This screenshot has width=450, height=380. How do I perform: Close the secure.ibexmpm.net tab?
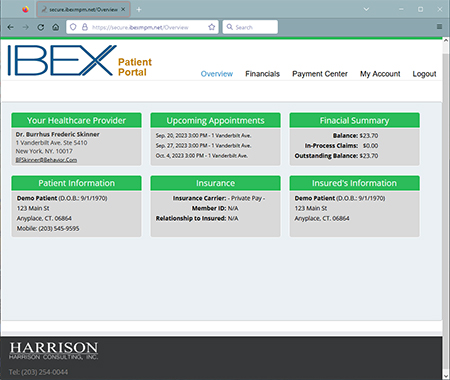click(x=123, y=9)
